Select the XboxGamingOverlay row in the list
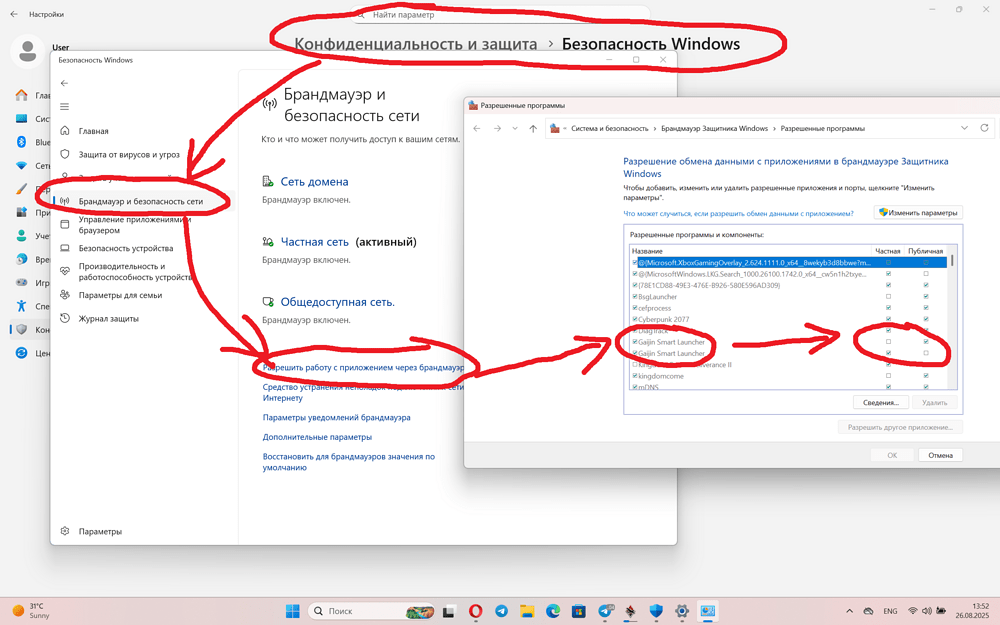1000x625 pixels. (789, 262)
